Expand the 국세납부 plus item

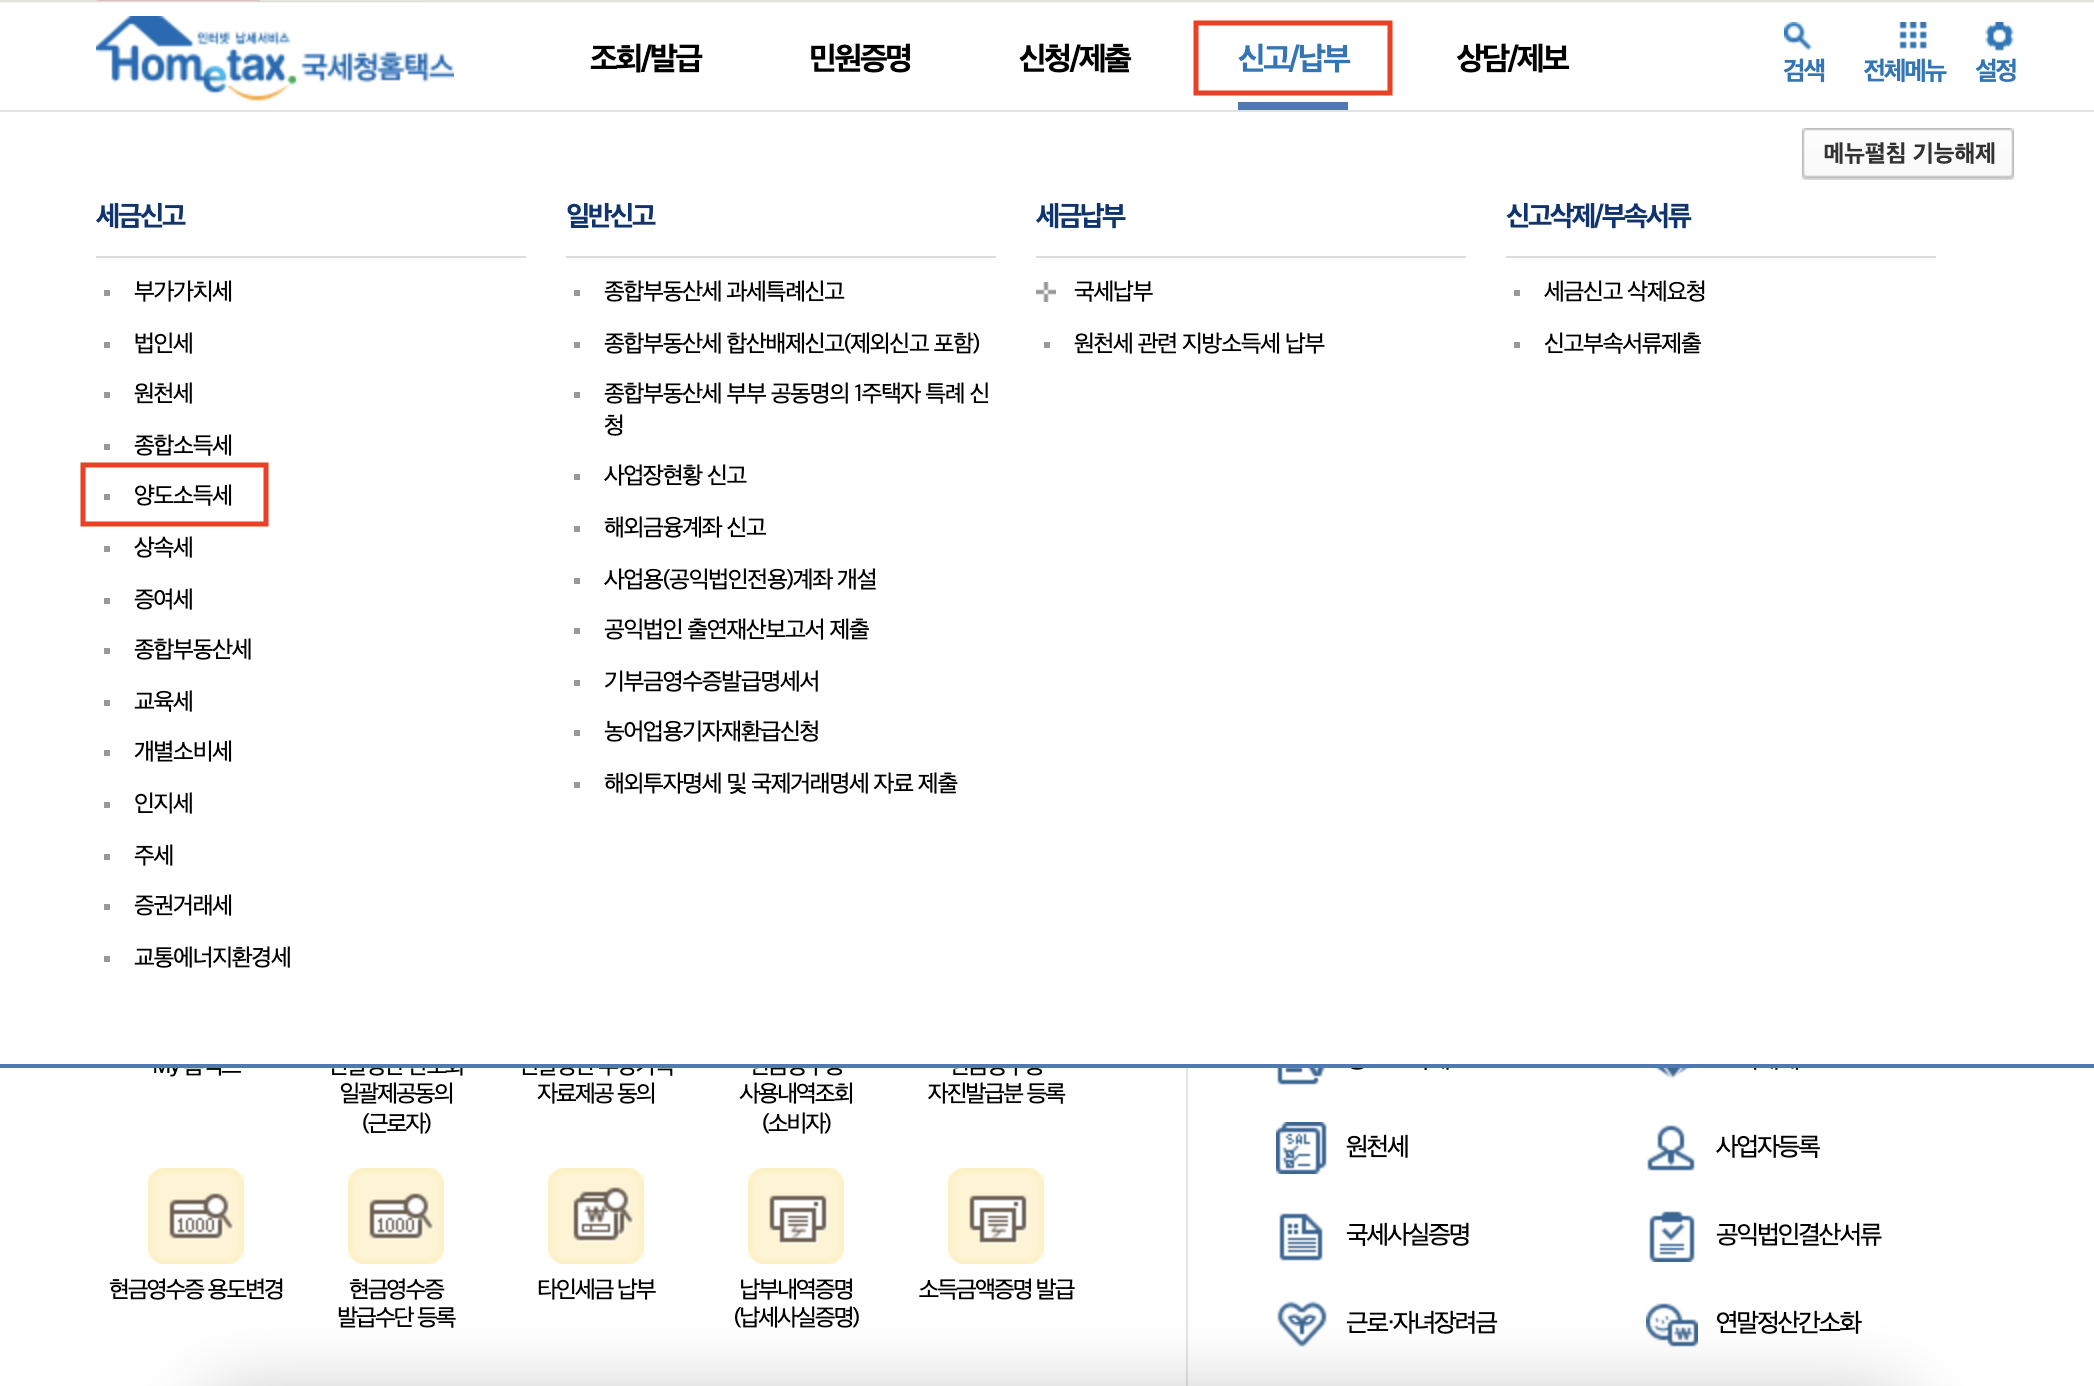click(x=1046, y=292)
